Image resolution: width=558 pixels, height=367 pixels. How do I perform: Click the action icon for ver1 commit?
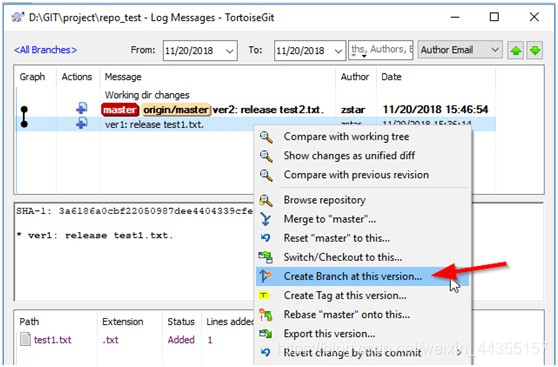82,123
